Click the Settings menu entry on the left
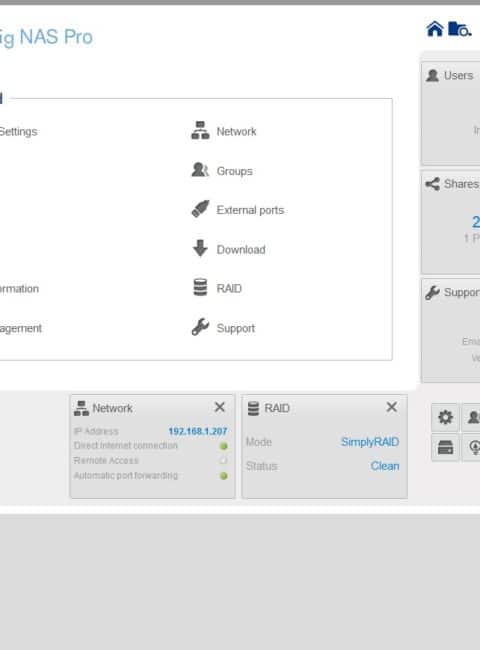 18,131
